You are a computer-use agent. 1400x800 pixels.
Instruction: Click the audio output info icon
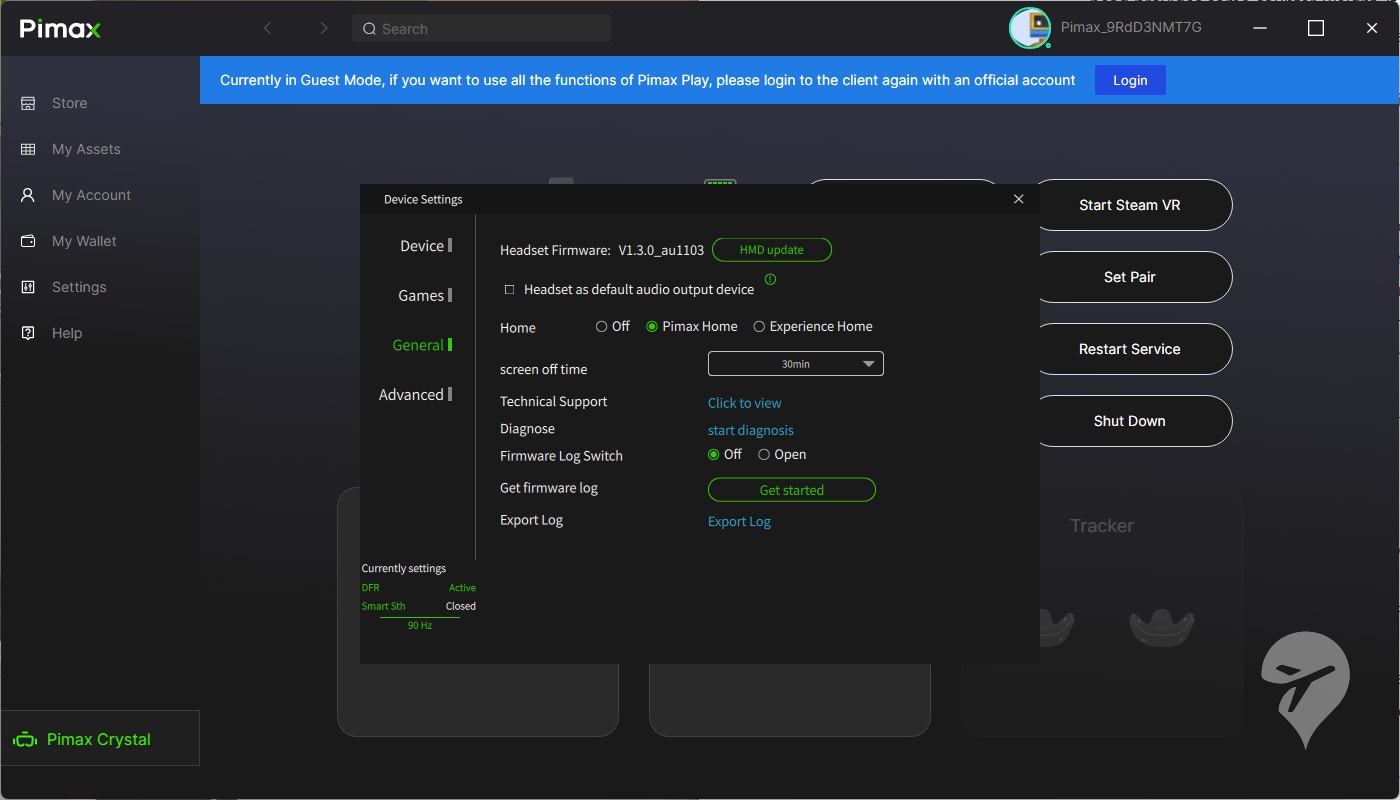(770, 280)
